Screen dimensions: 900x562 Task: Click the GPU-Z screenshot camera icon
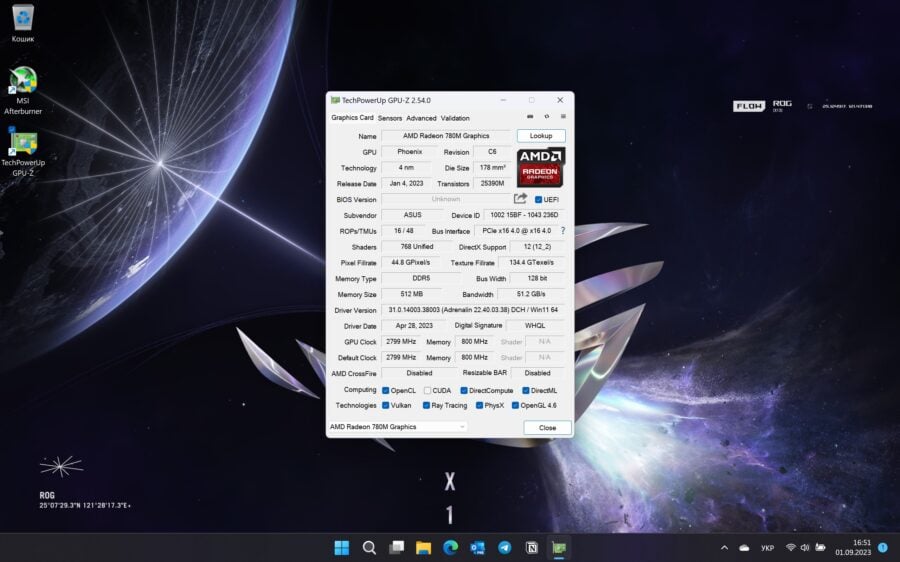pyautogui.click(x=530, y=117)
